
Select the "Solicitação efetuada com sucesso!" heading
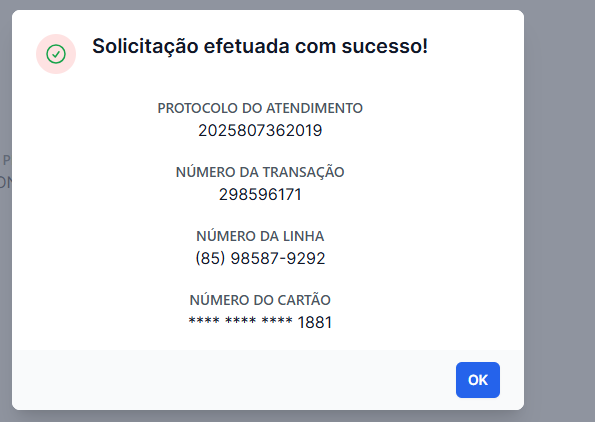point(260,46)
